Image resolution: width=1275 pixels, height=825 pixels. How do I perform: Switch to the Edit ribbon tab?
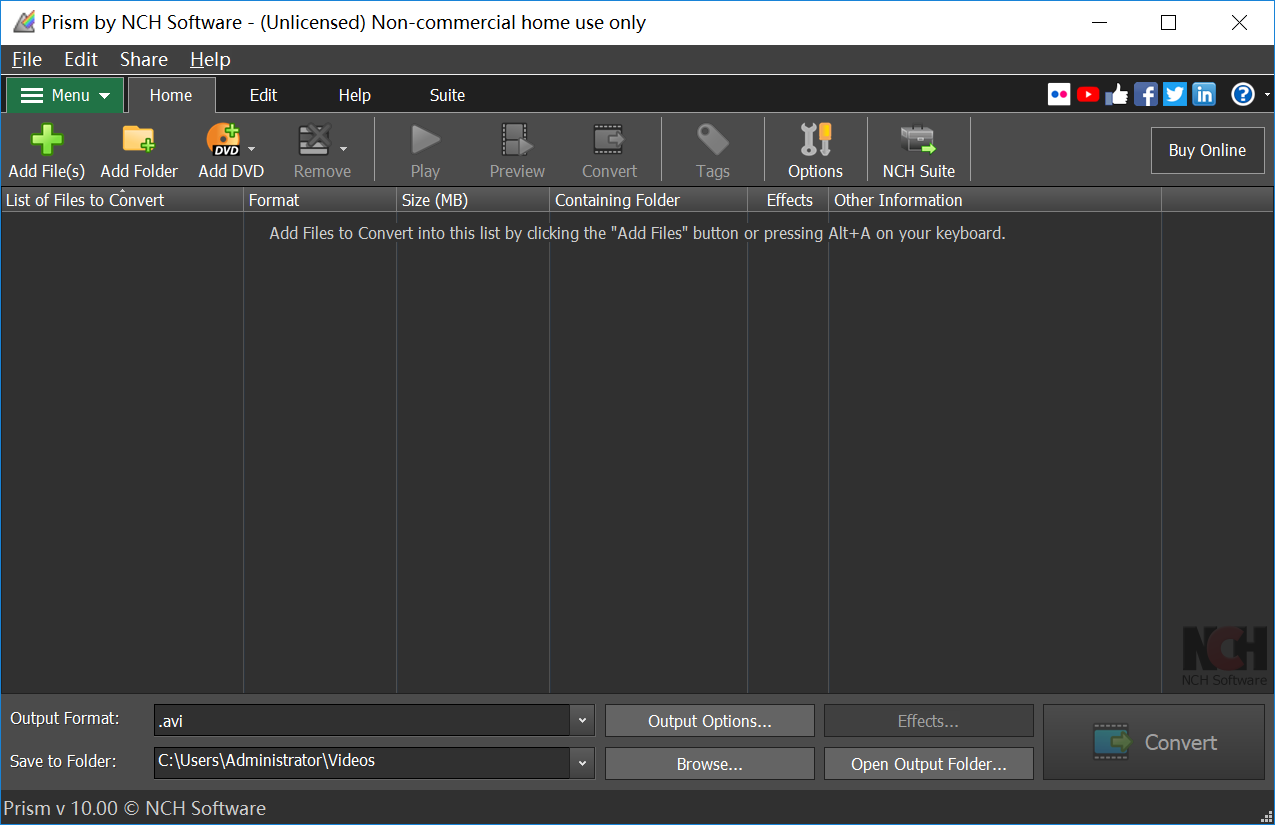pos(263,95)
